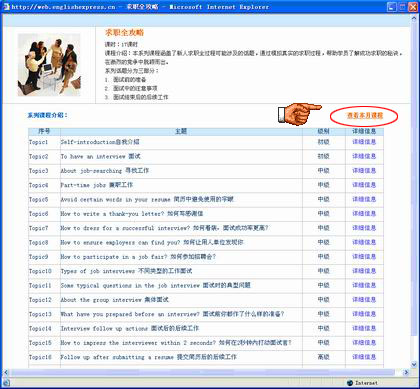Open detail link for Topic4 Part-time jobs
Screen dimensions: 420x389
[x=364, y=185]
